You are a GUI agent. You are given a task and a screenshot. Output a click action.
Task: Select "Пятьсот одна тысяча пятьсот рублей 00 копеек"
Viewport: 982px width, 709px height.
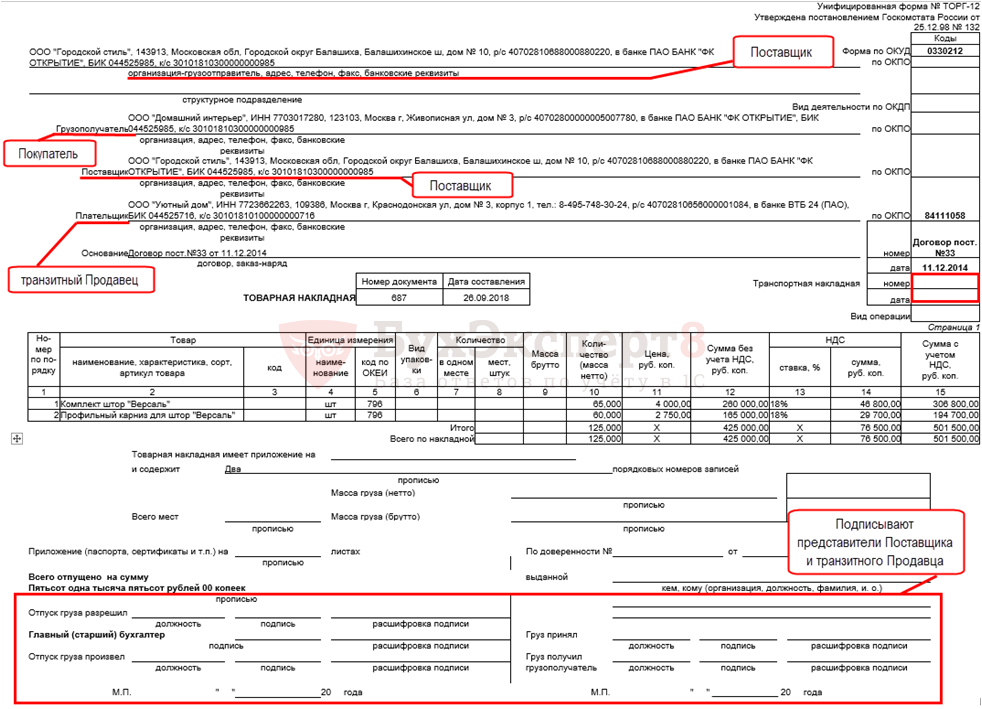(x=137, y=588)
